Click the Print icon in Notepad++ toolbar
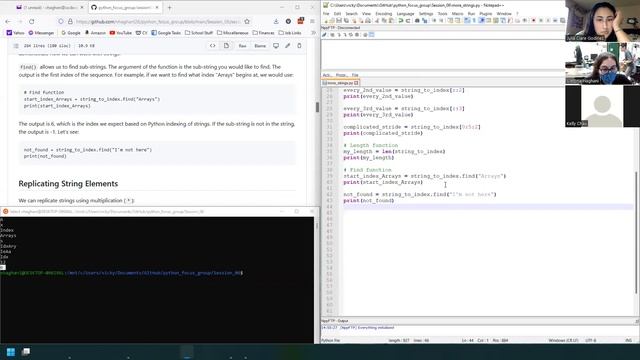 [x=367, y=20]
